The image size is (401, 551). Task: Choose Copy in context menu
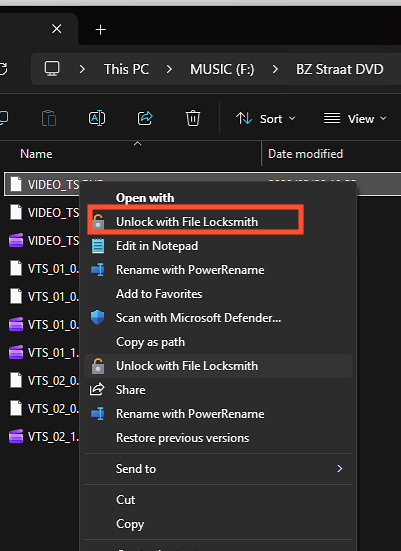point(218,524)
